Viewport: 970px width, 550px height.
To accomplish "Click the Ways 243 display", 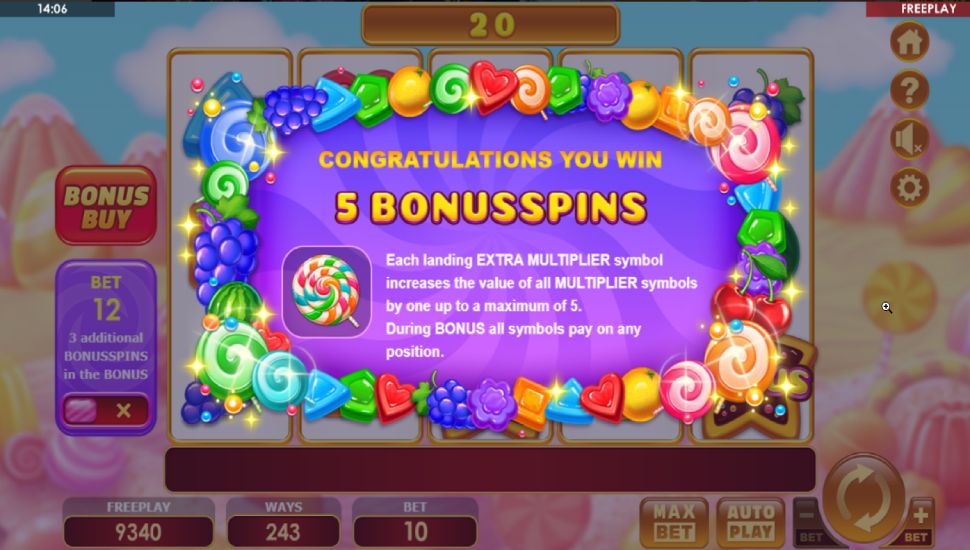I will coord(283,531).
